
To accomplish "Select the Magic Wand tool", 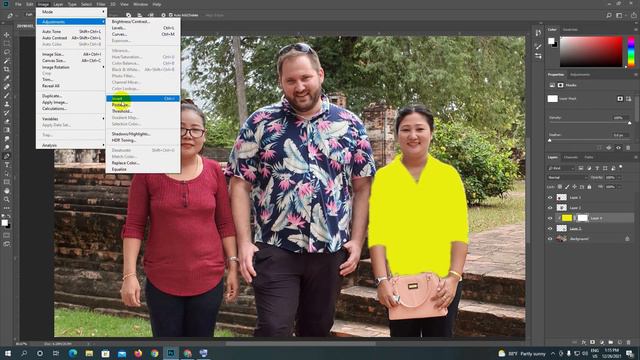I will (7, 61).
